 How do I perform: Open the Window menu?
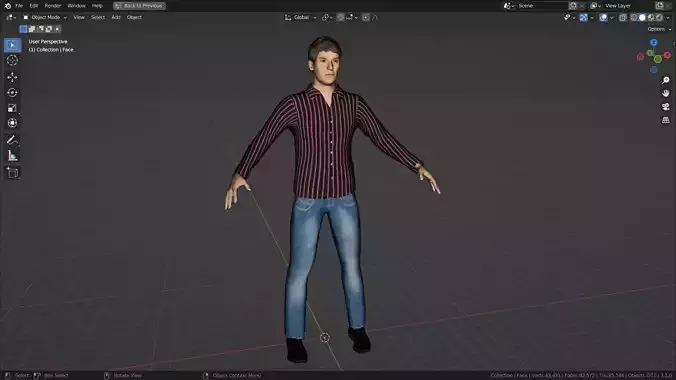pyautogui.click(x=76, y=6)
